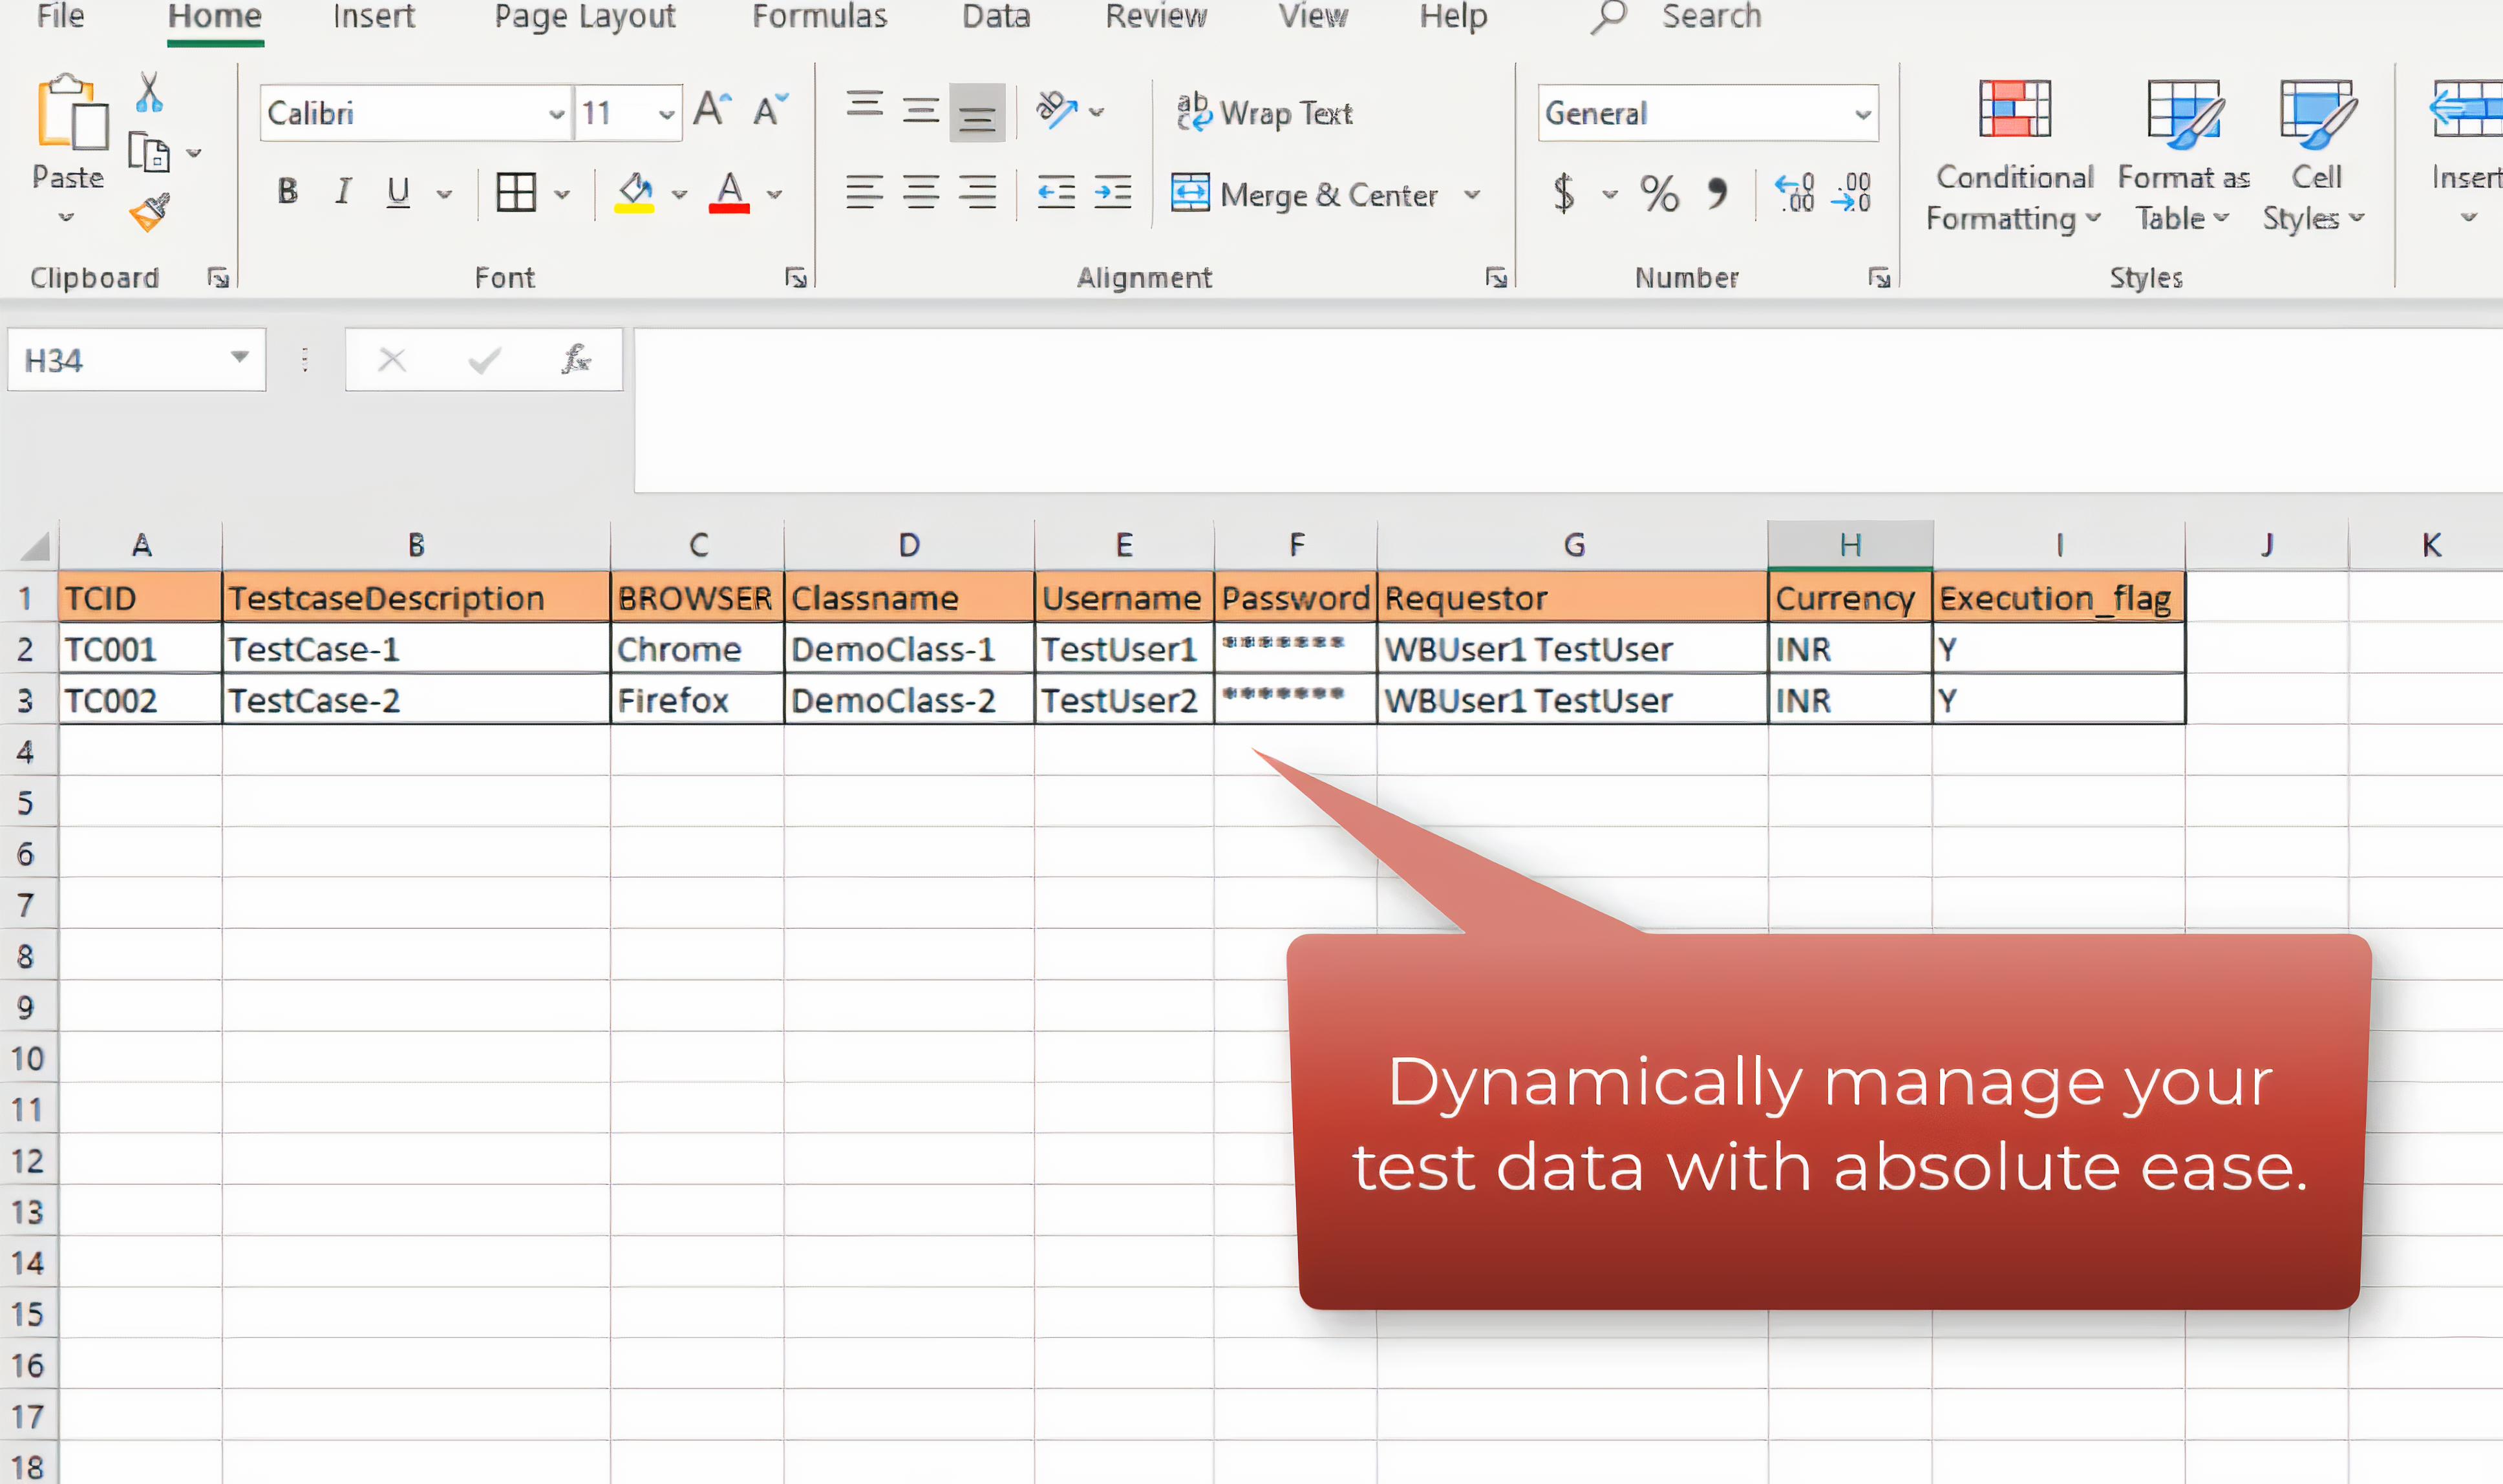
Task: Toggle Bold formatting
Action: click(x=288, y=191)
